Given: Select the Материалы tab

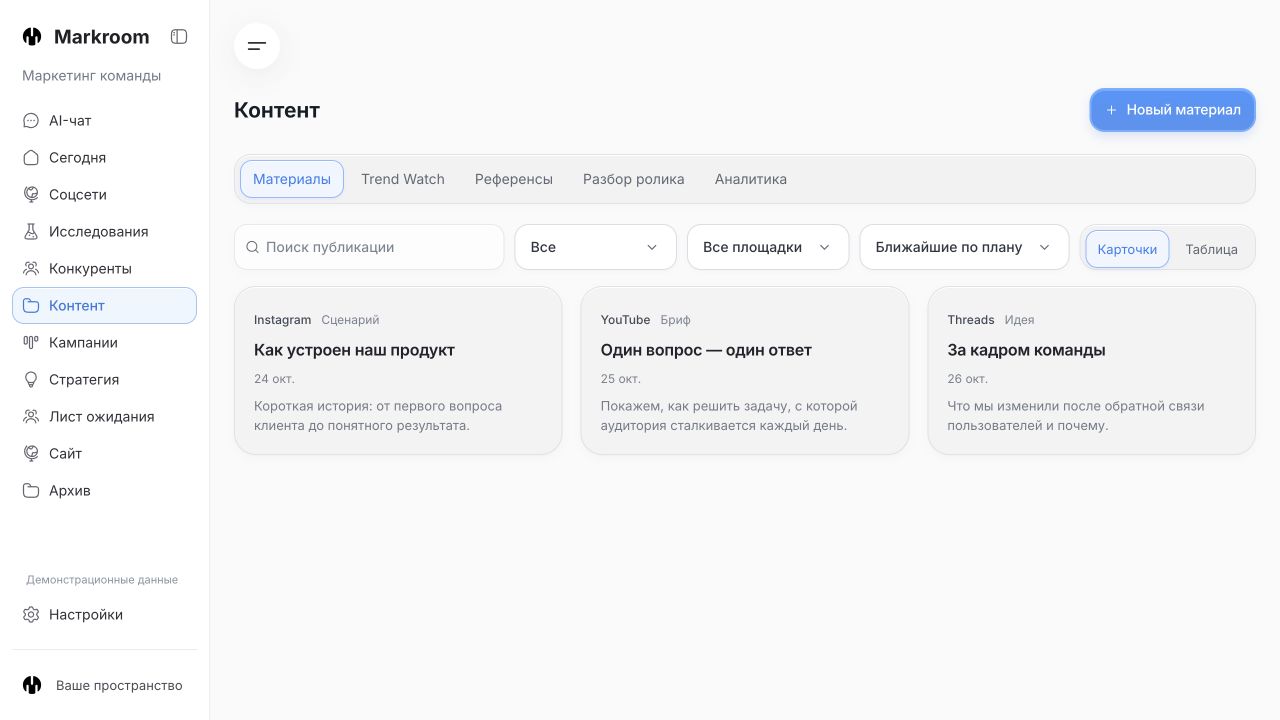Looking at the screenshot, I should click(x=292, y=179).
